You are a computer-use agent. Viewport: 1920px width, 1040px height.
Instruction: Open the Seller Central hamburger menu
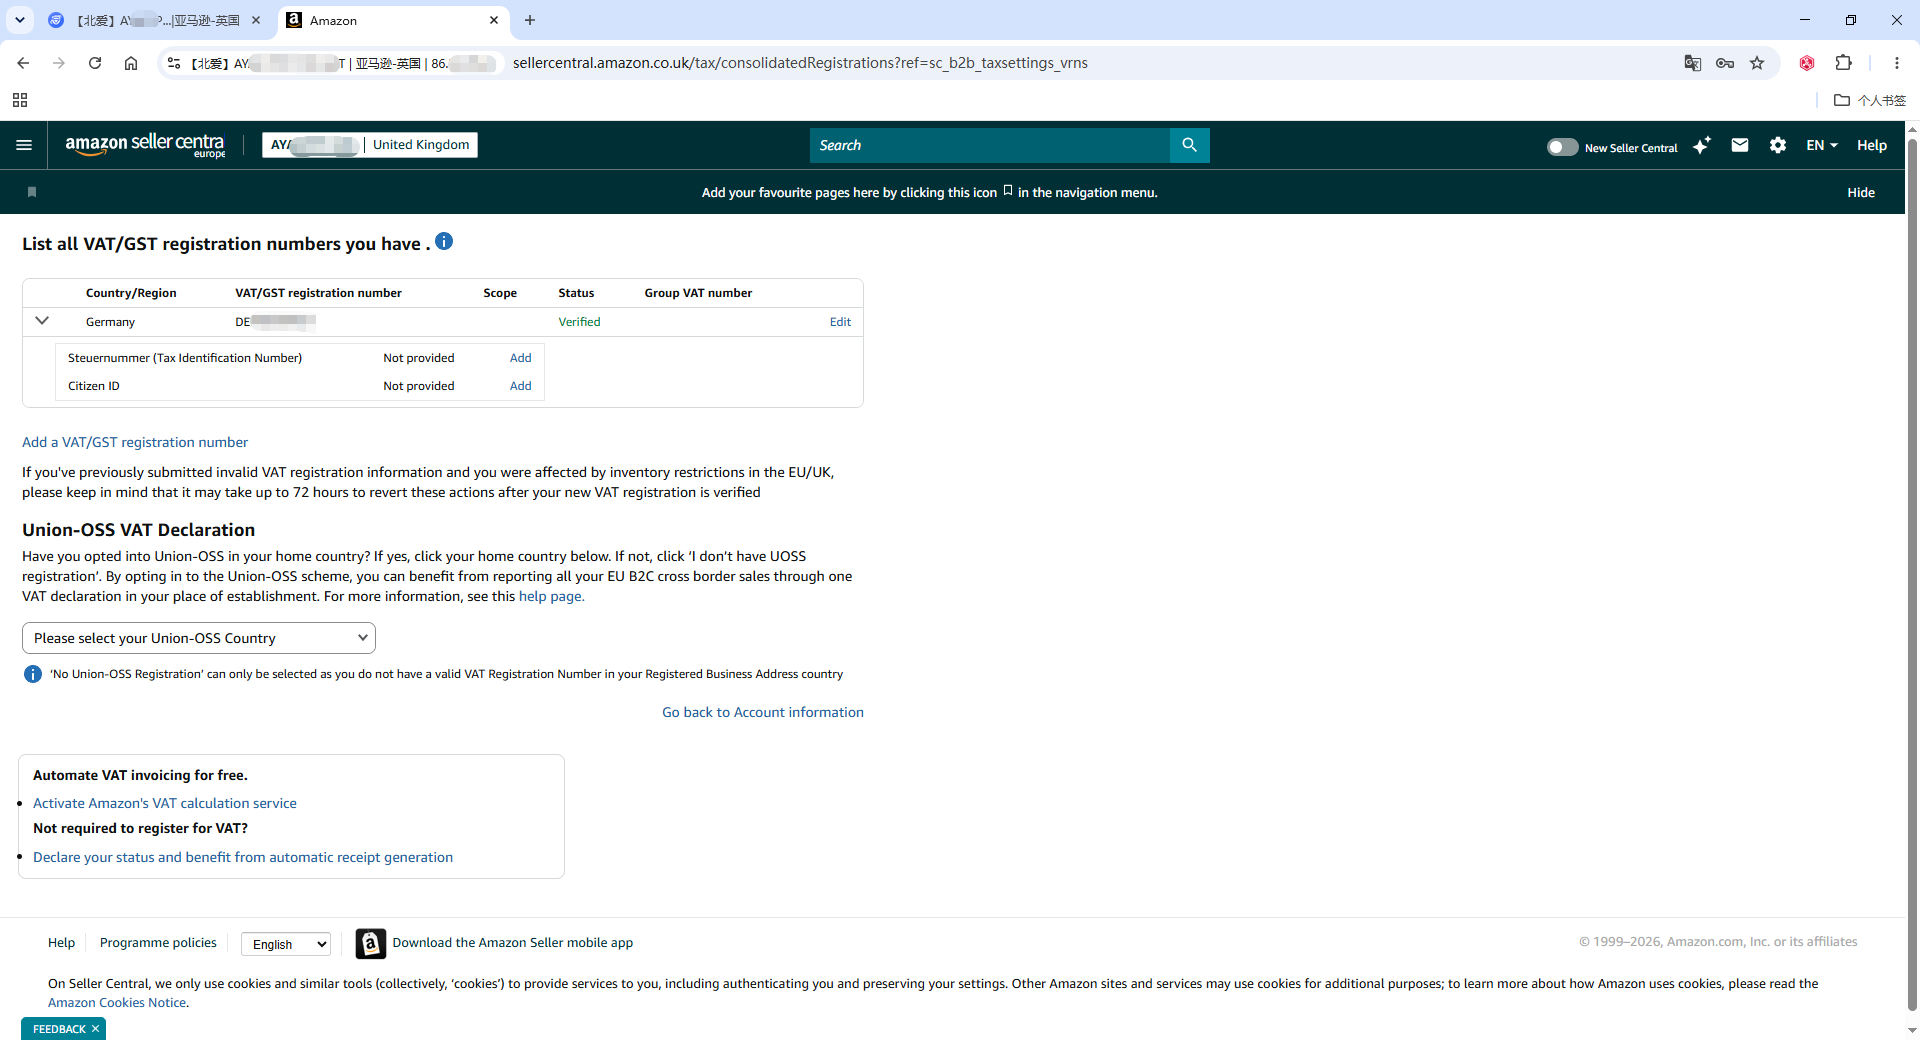[x=24, y=145]
